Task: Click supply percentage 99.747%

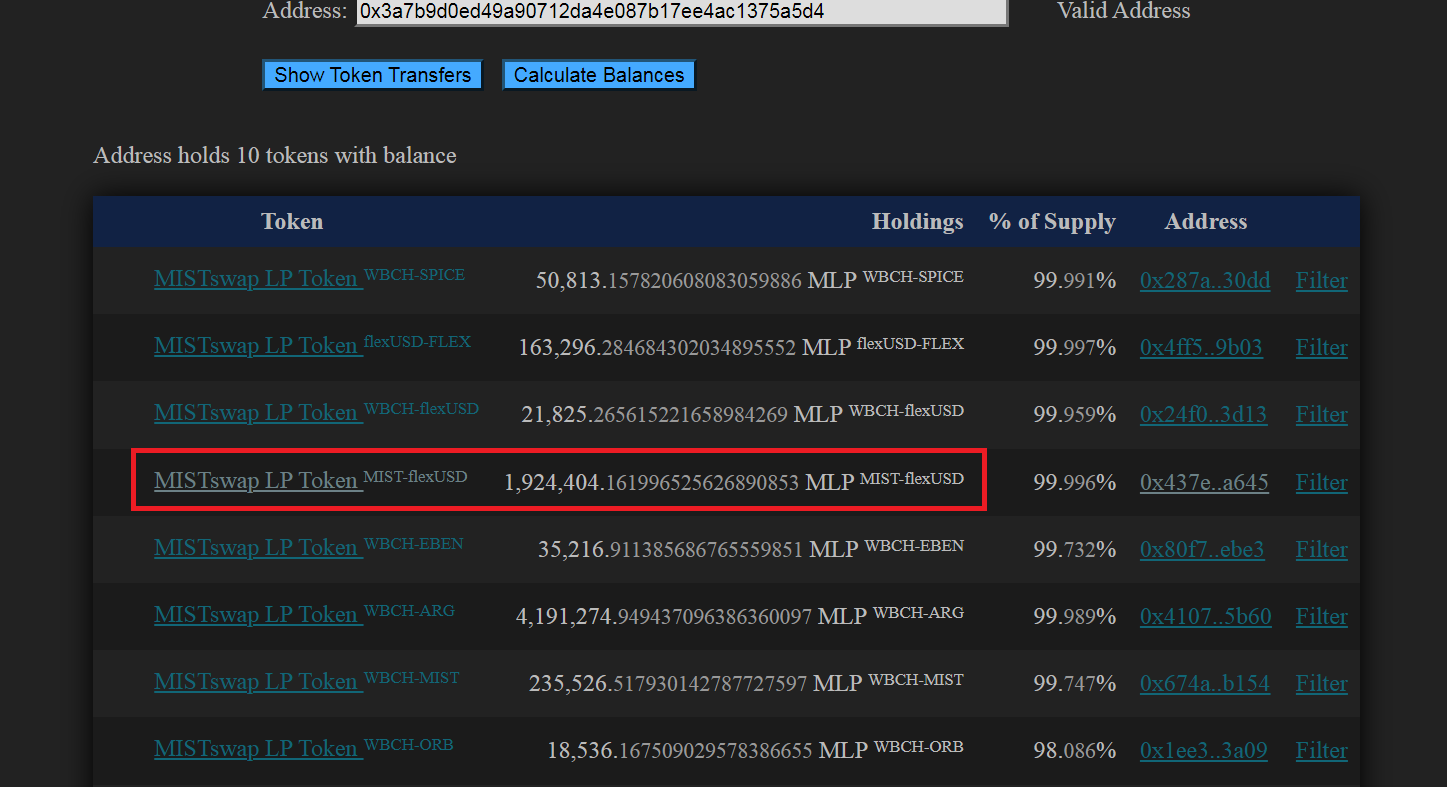Action: pyautogui.click(x=1075, y=683)
